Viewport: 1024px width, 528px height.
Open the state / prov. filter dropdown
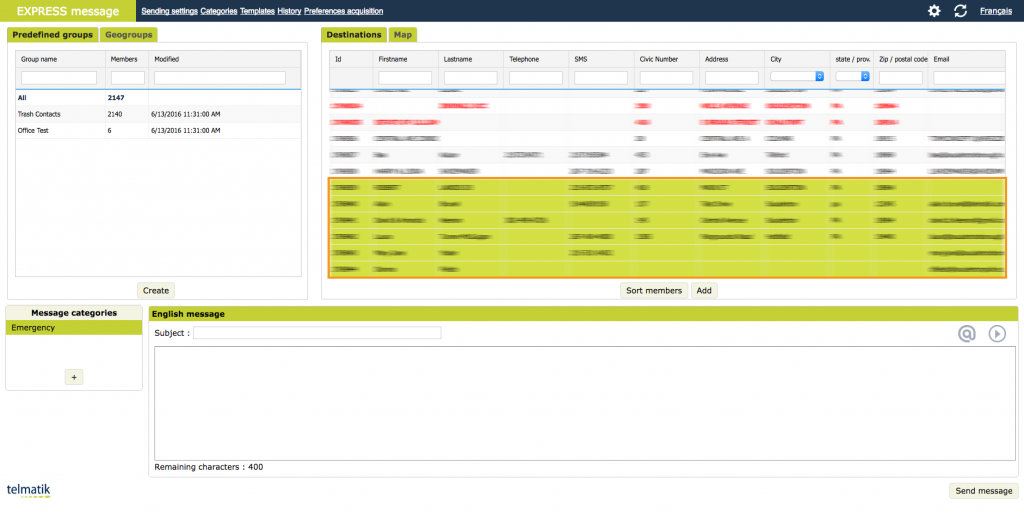pyautogui.click(x=852, y=76)
